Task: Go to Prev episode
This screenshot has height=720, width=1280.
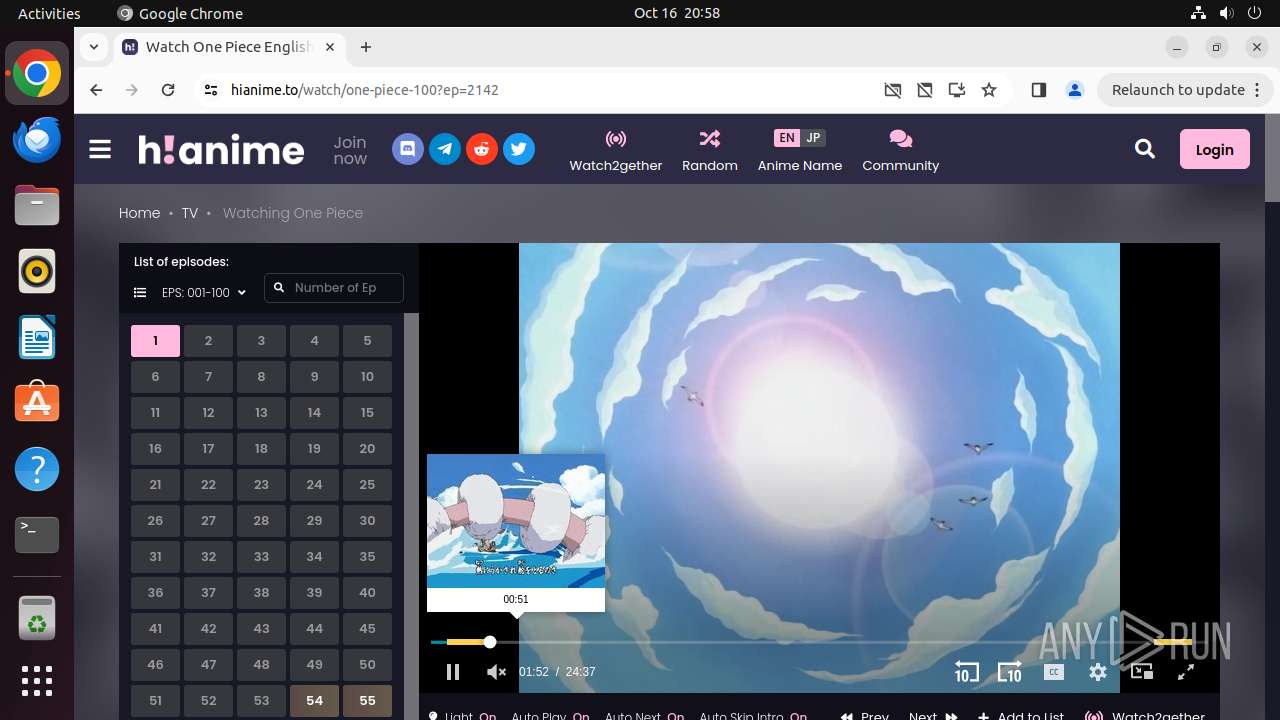Action: [865, 715]
